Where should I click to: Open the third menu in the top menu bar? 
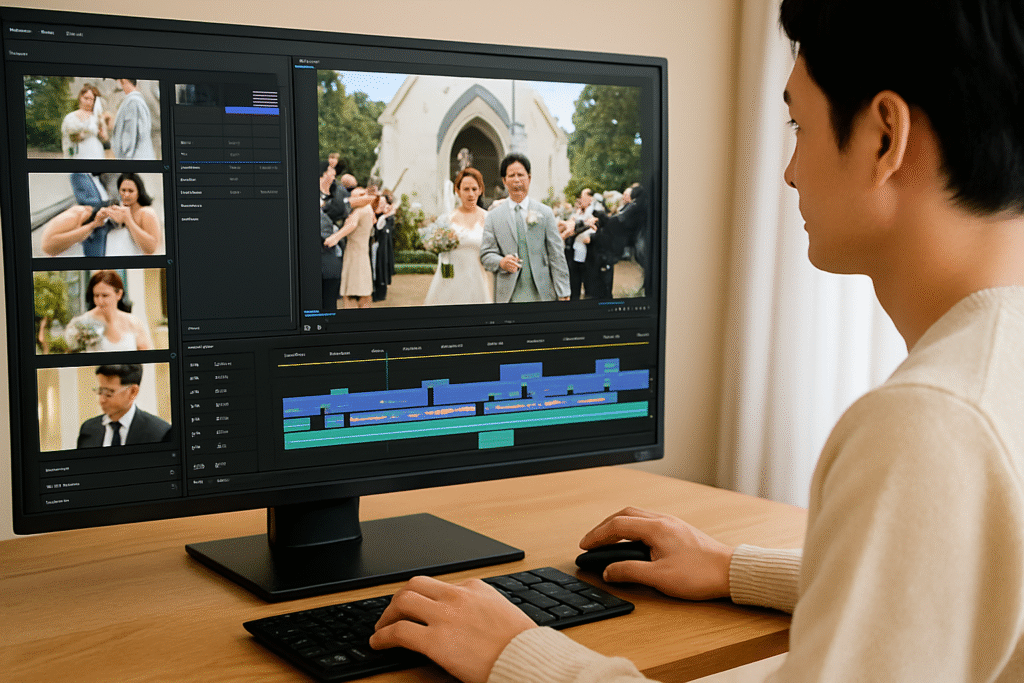click(74, 33)
